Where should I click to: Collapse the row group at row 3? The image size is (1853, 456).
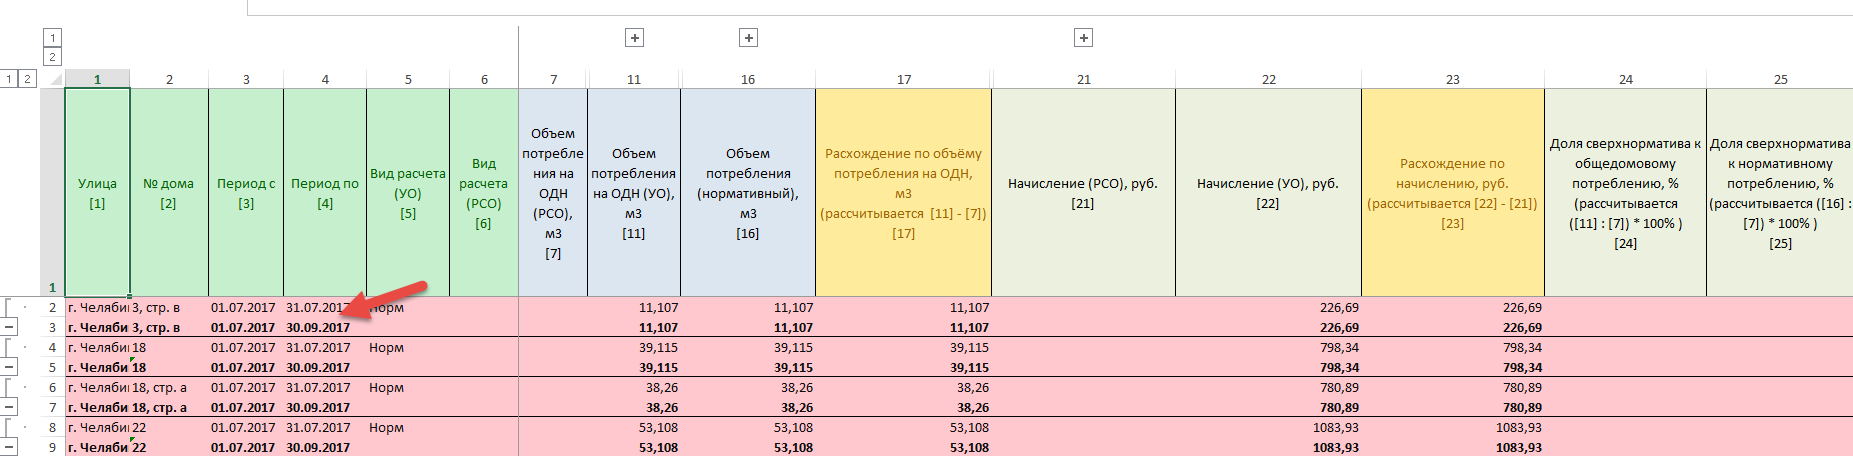9,327
